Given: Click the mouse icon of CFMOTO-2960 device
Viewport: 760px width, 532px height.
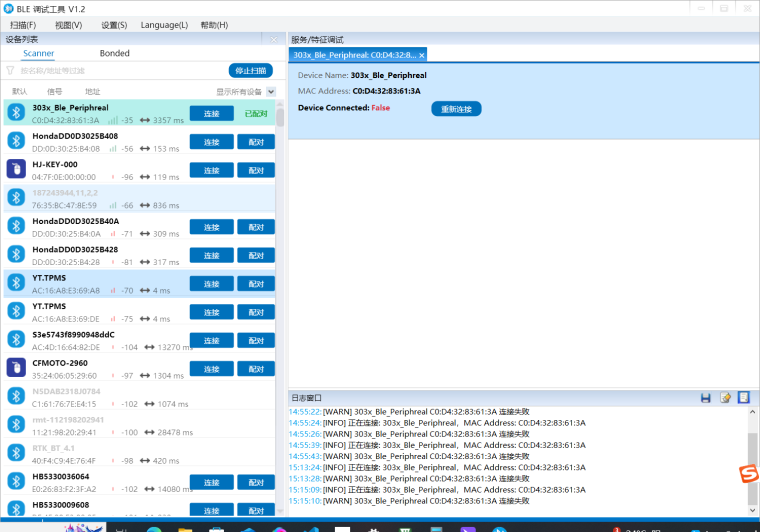Looking at the screenshot, I should coord(15,368).
